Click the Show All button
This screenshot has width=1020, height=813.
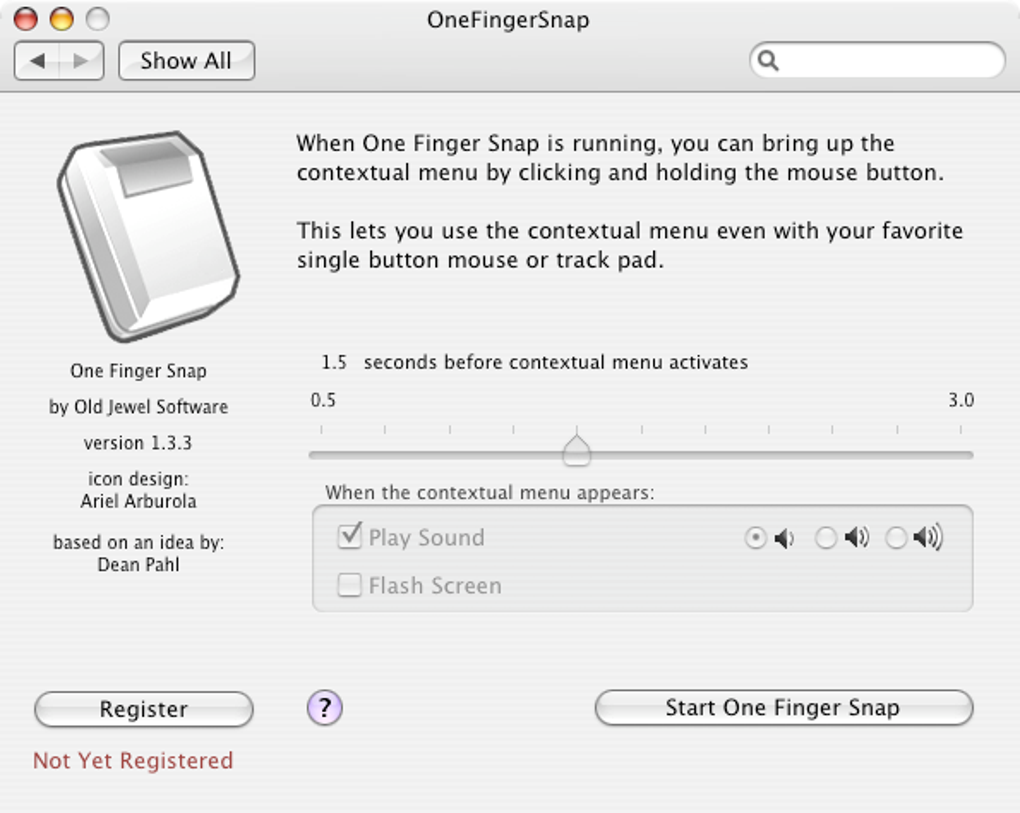[186, 61]
